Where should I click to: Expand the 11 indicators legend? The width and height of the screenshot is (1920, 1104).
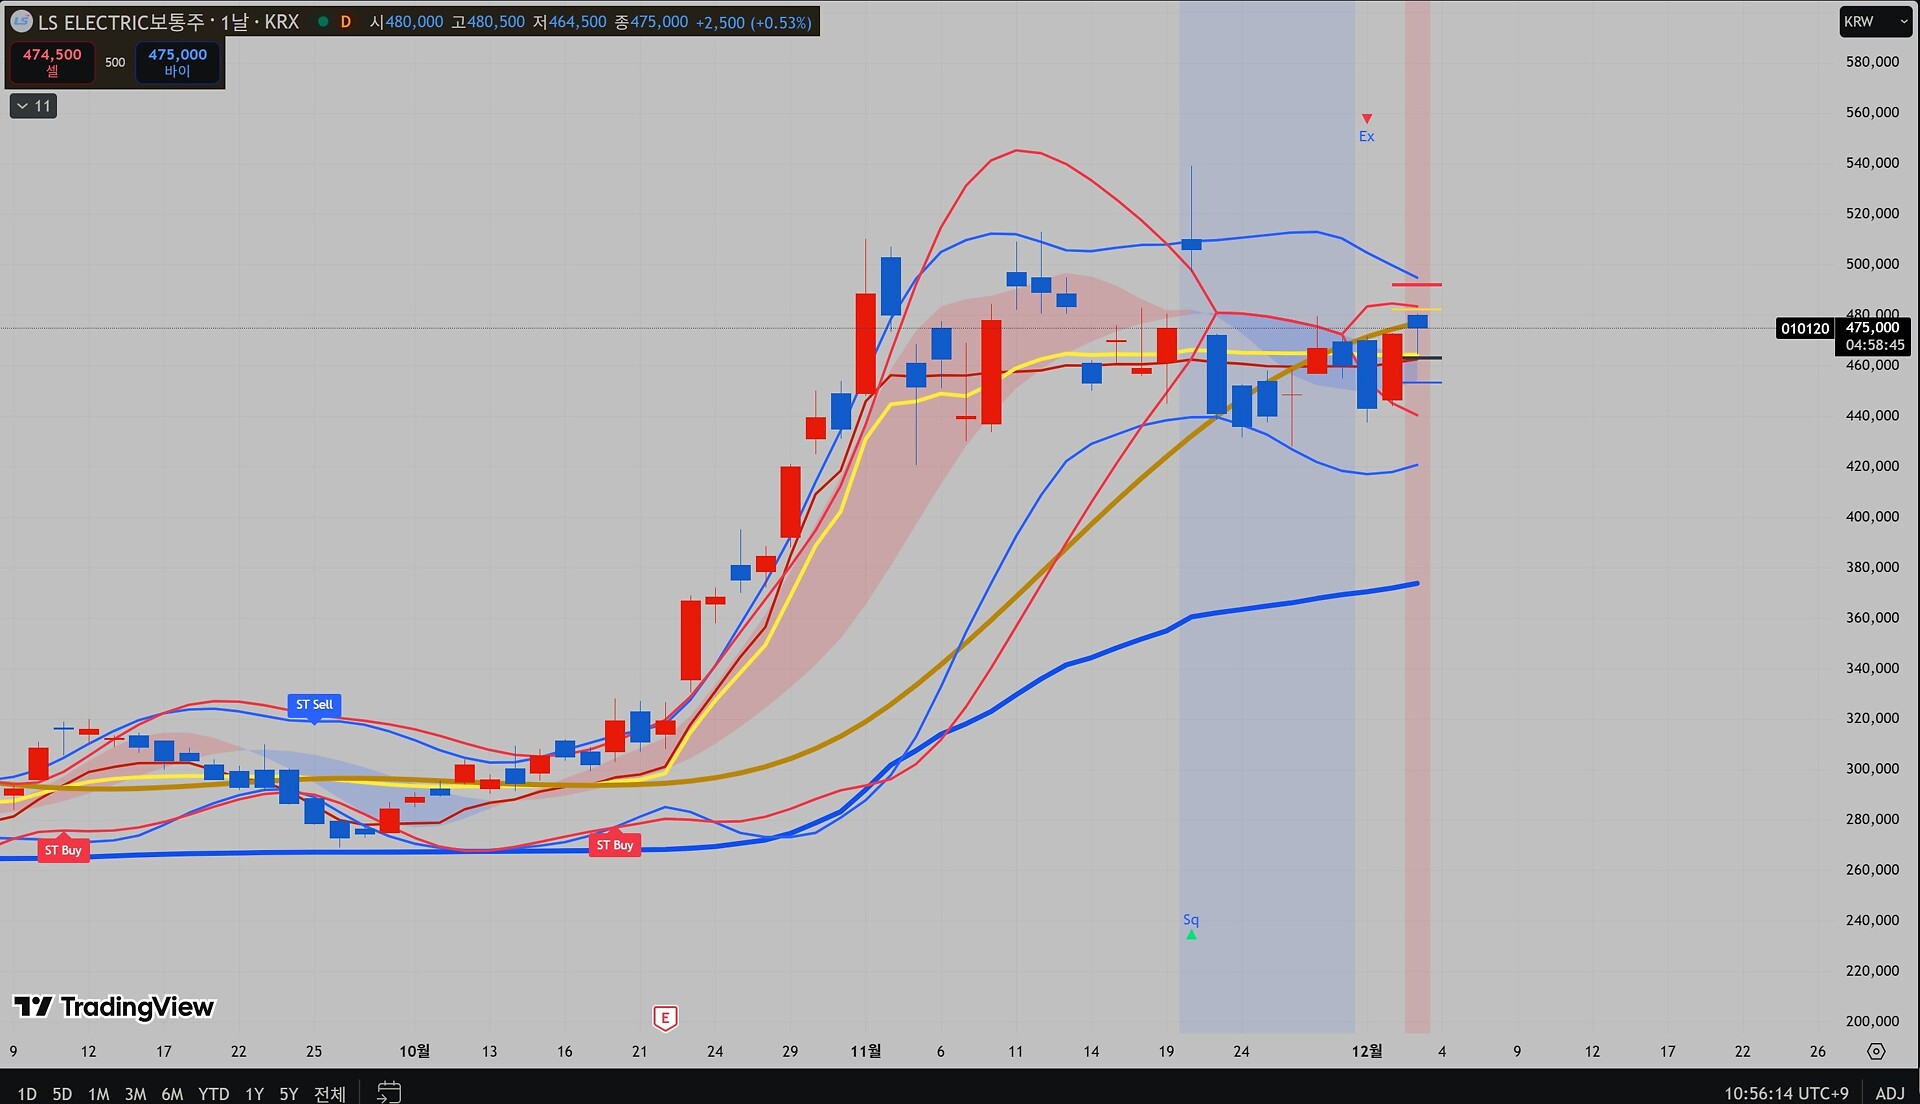(x=33, y=106)
